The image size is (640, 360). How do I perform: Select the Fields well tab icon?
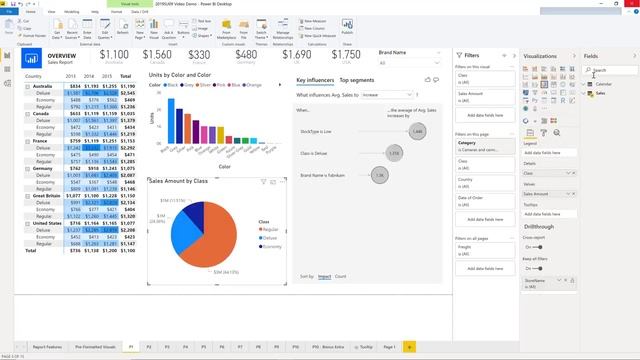[x=530, y=133]
